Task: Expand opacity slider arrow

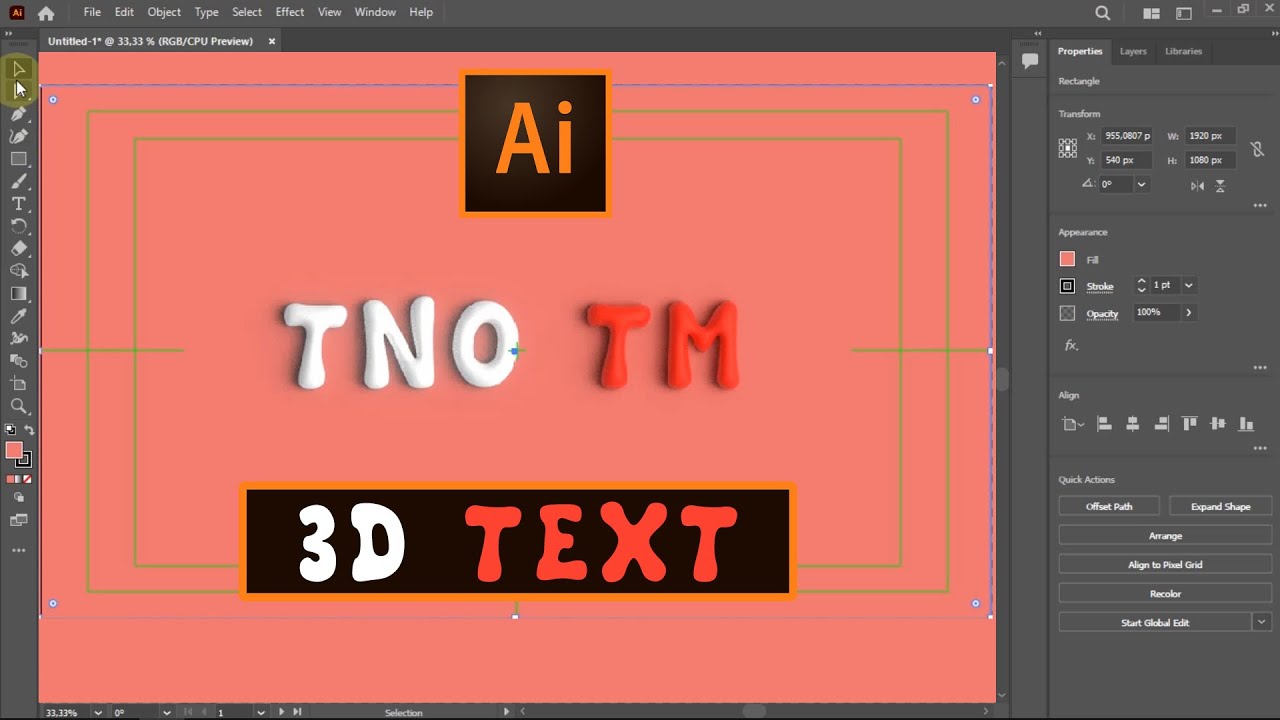Action: [1188, 312]
